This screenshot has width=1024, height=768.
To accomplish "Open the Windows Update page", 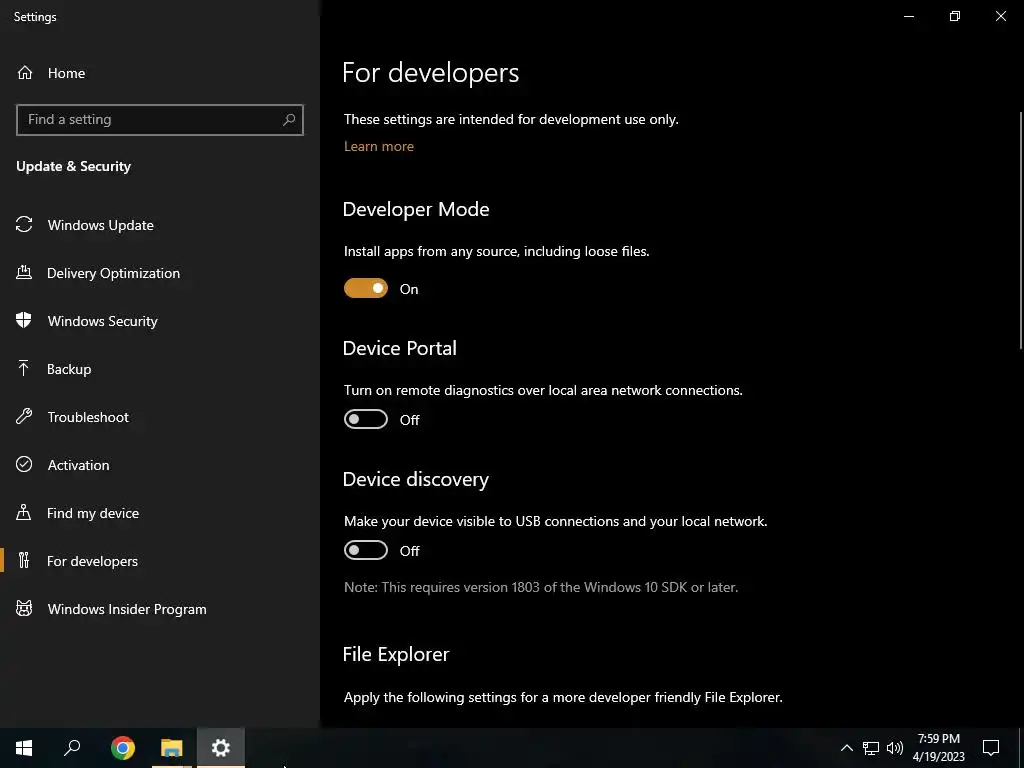I will [x=160, y=225].
